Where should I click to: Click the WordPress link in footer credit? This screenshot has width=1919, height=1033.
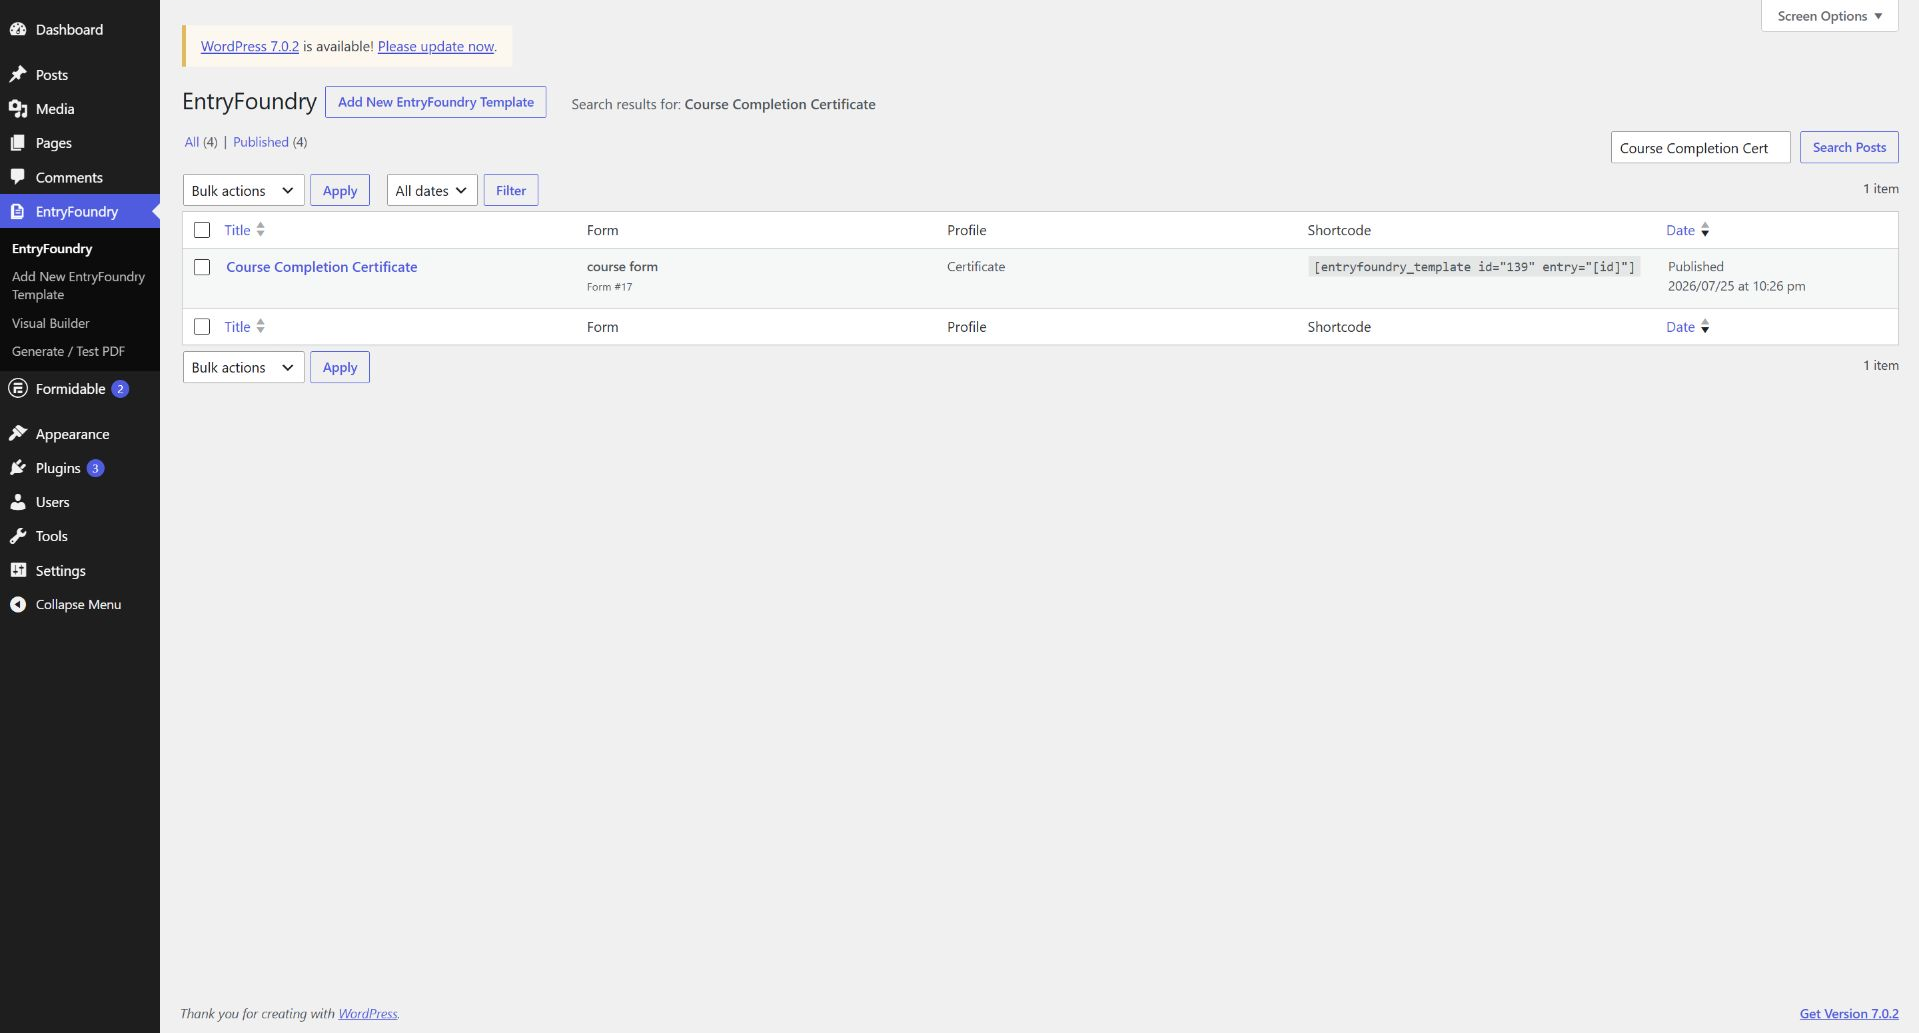click(x=367, y=1013)
